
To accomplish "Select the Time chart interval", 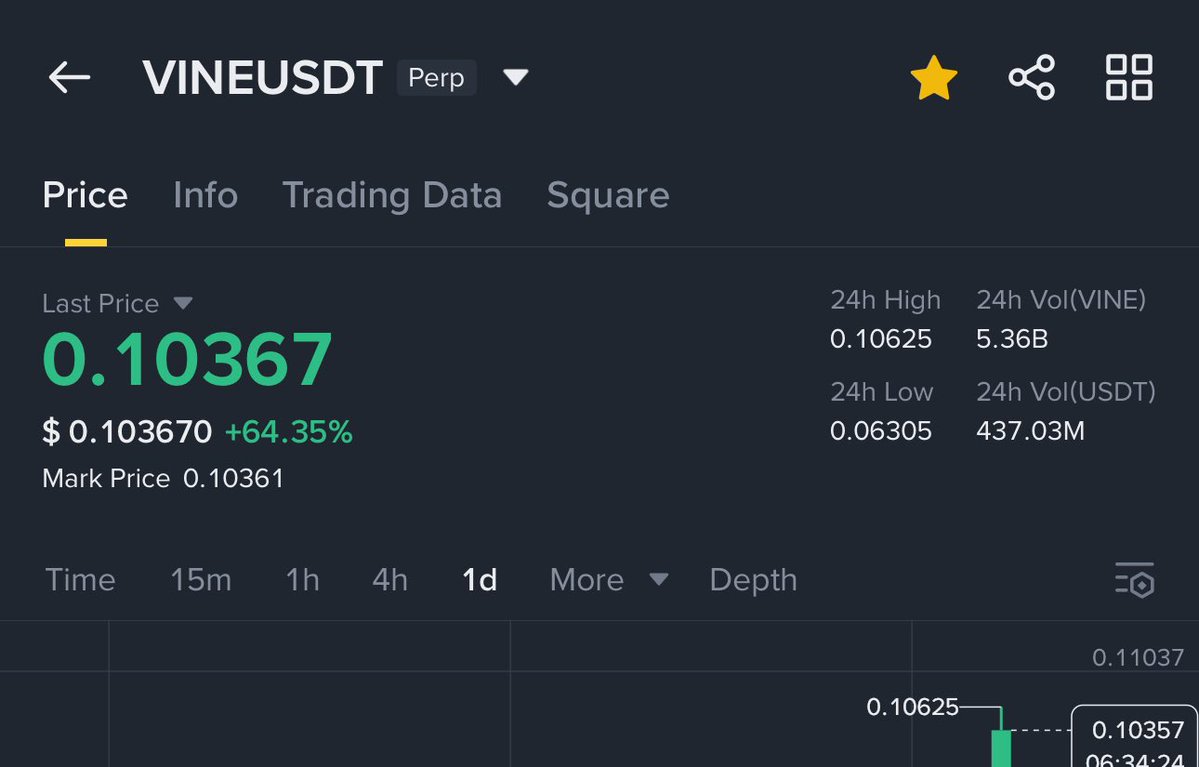I will pyautogui.click(x=80, y=580).
